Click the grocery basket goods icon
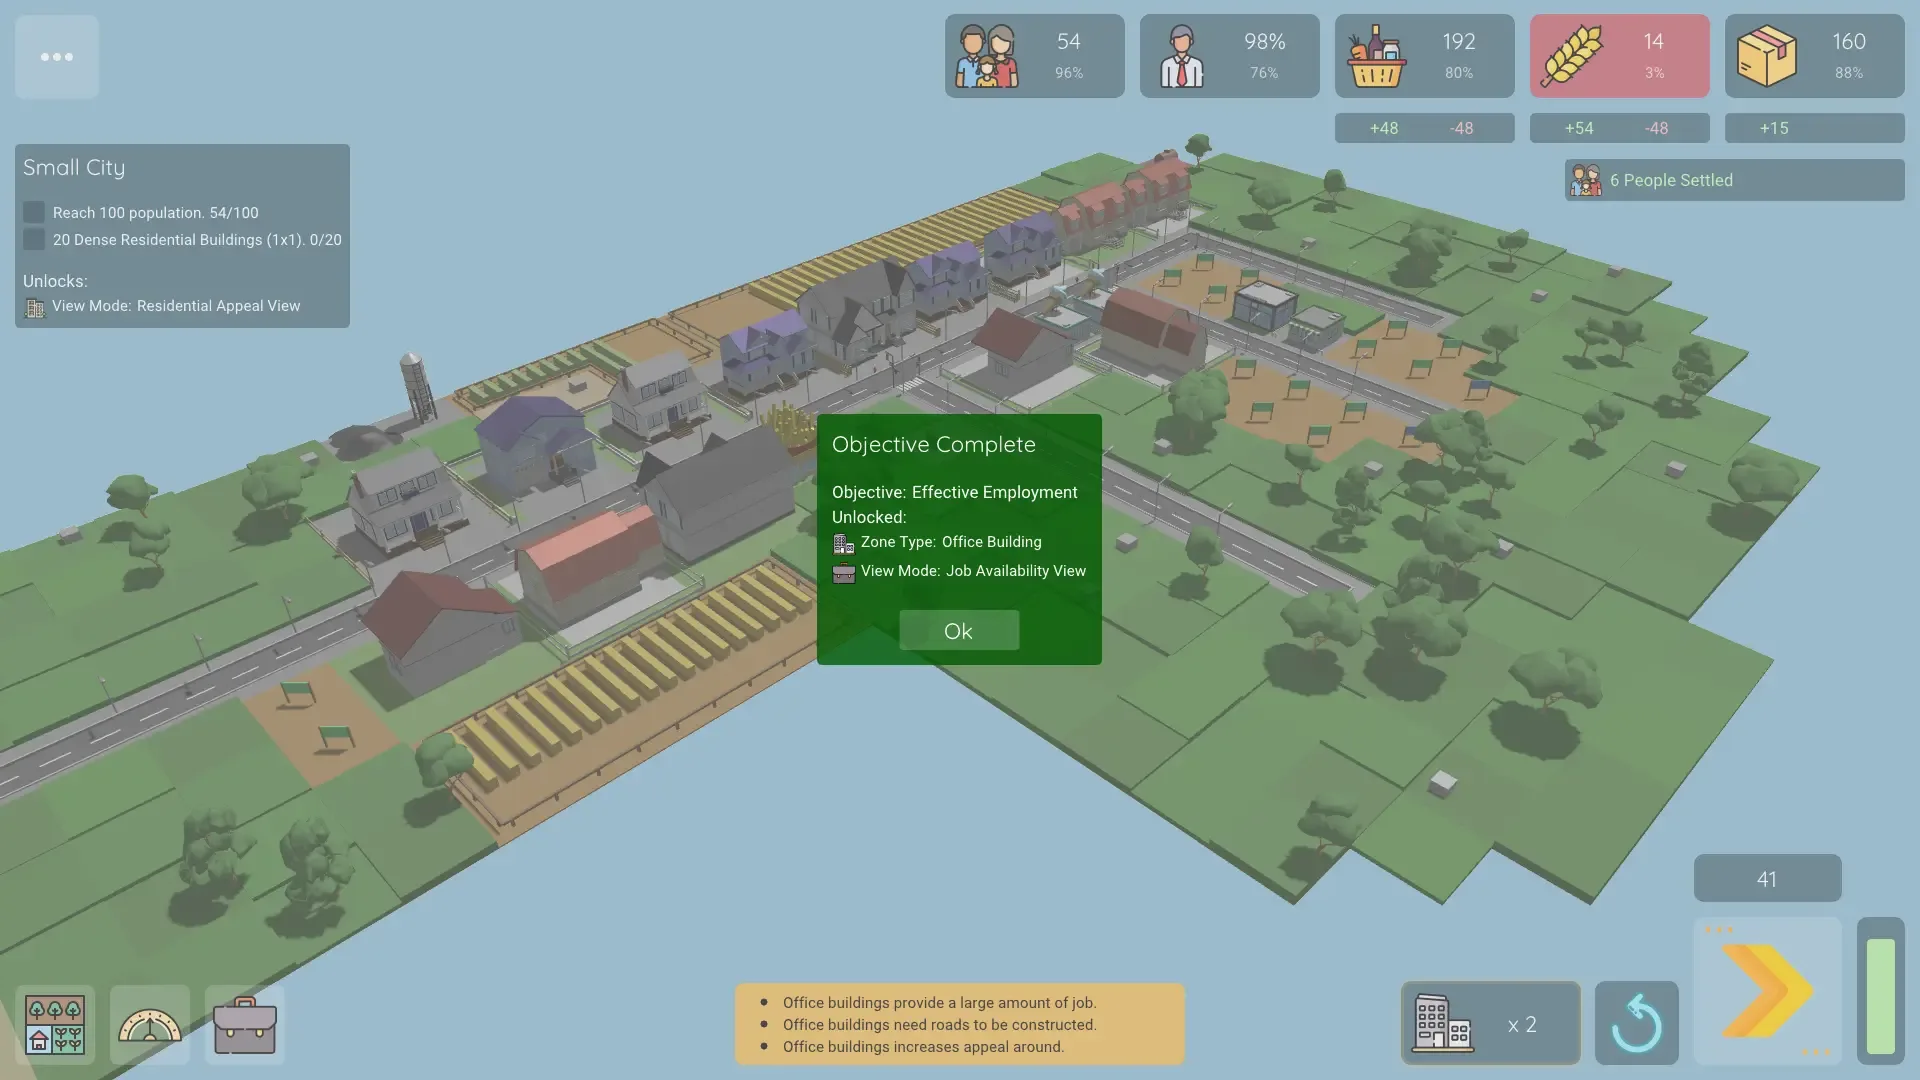The width and height of the screenshot is (1920, 1080). pyautogui.click(x=1376, y=57)
